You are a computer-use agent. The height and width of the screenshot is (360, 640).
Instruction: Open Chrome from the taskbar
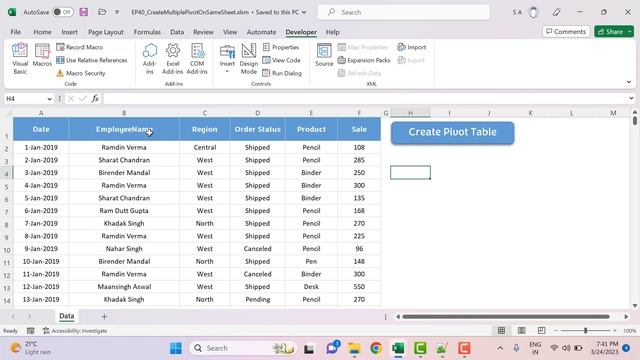click(376, 348)
